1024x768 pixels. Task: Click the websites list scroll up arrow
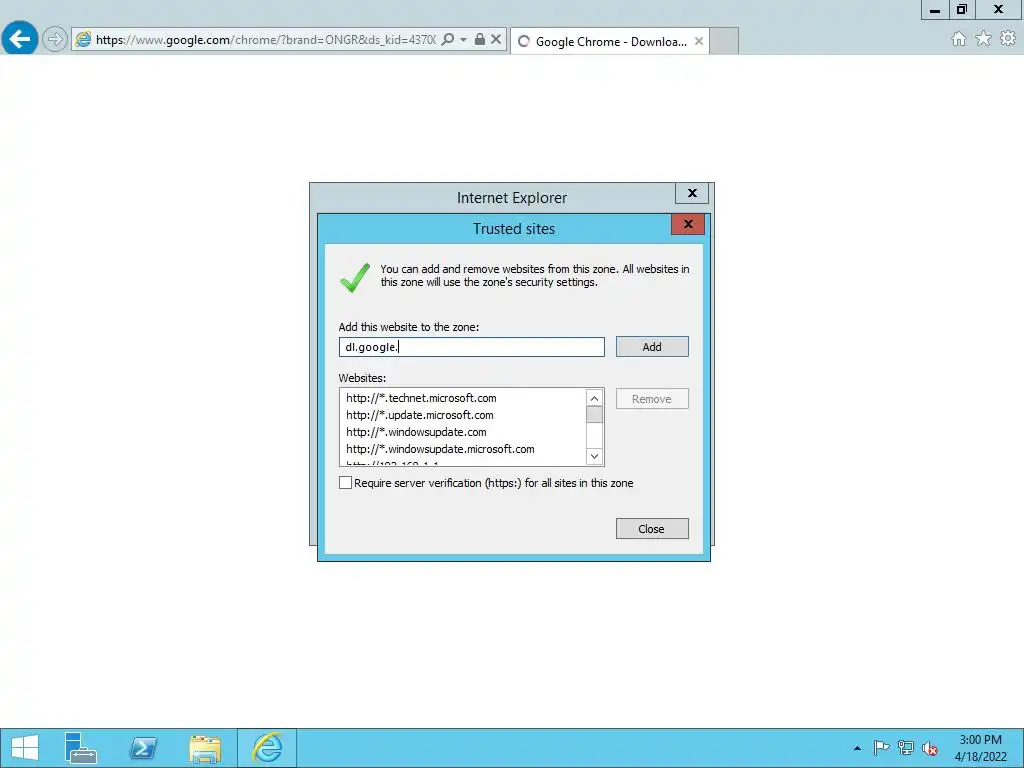point(594,398)
